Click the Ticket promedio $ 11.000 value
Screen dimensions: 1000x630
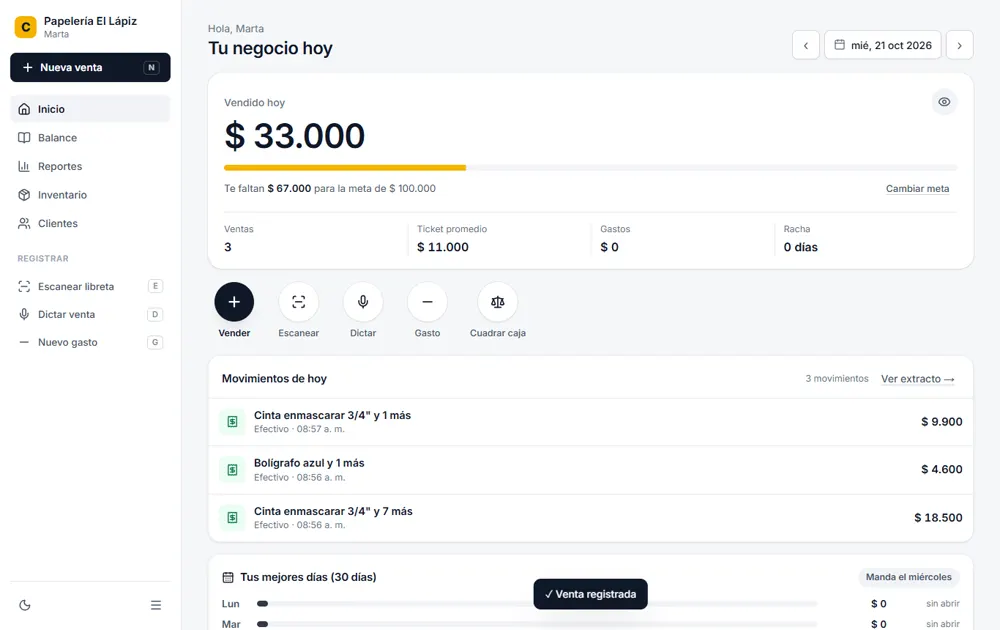443,247
